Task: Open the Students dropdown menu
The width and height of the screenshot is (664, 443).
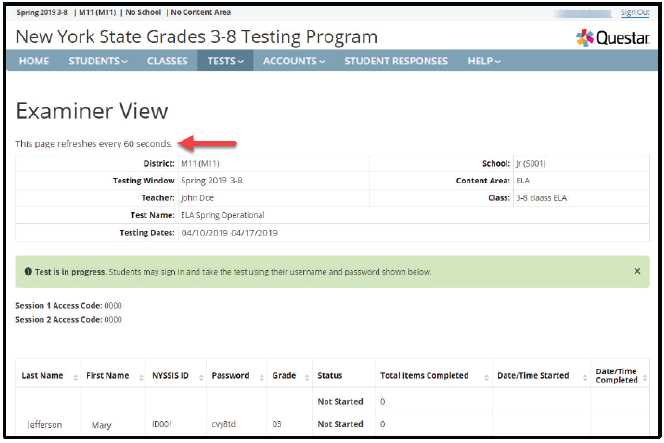Action: pos(98,61)
